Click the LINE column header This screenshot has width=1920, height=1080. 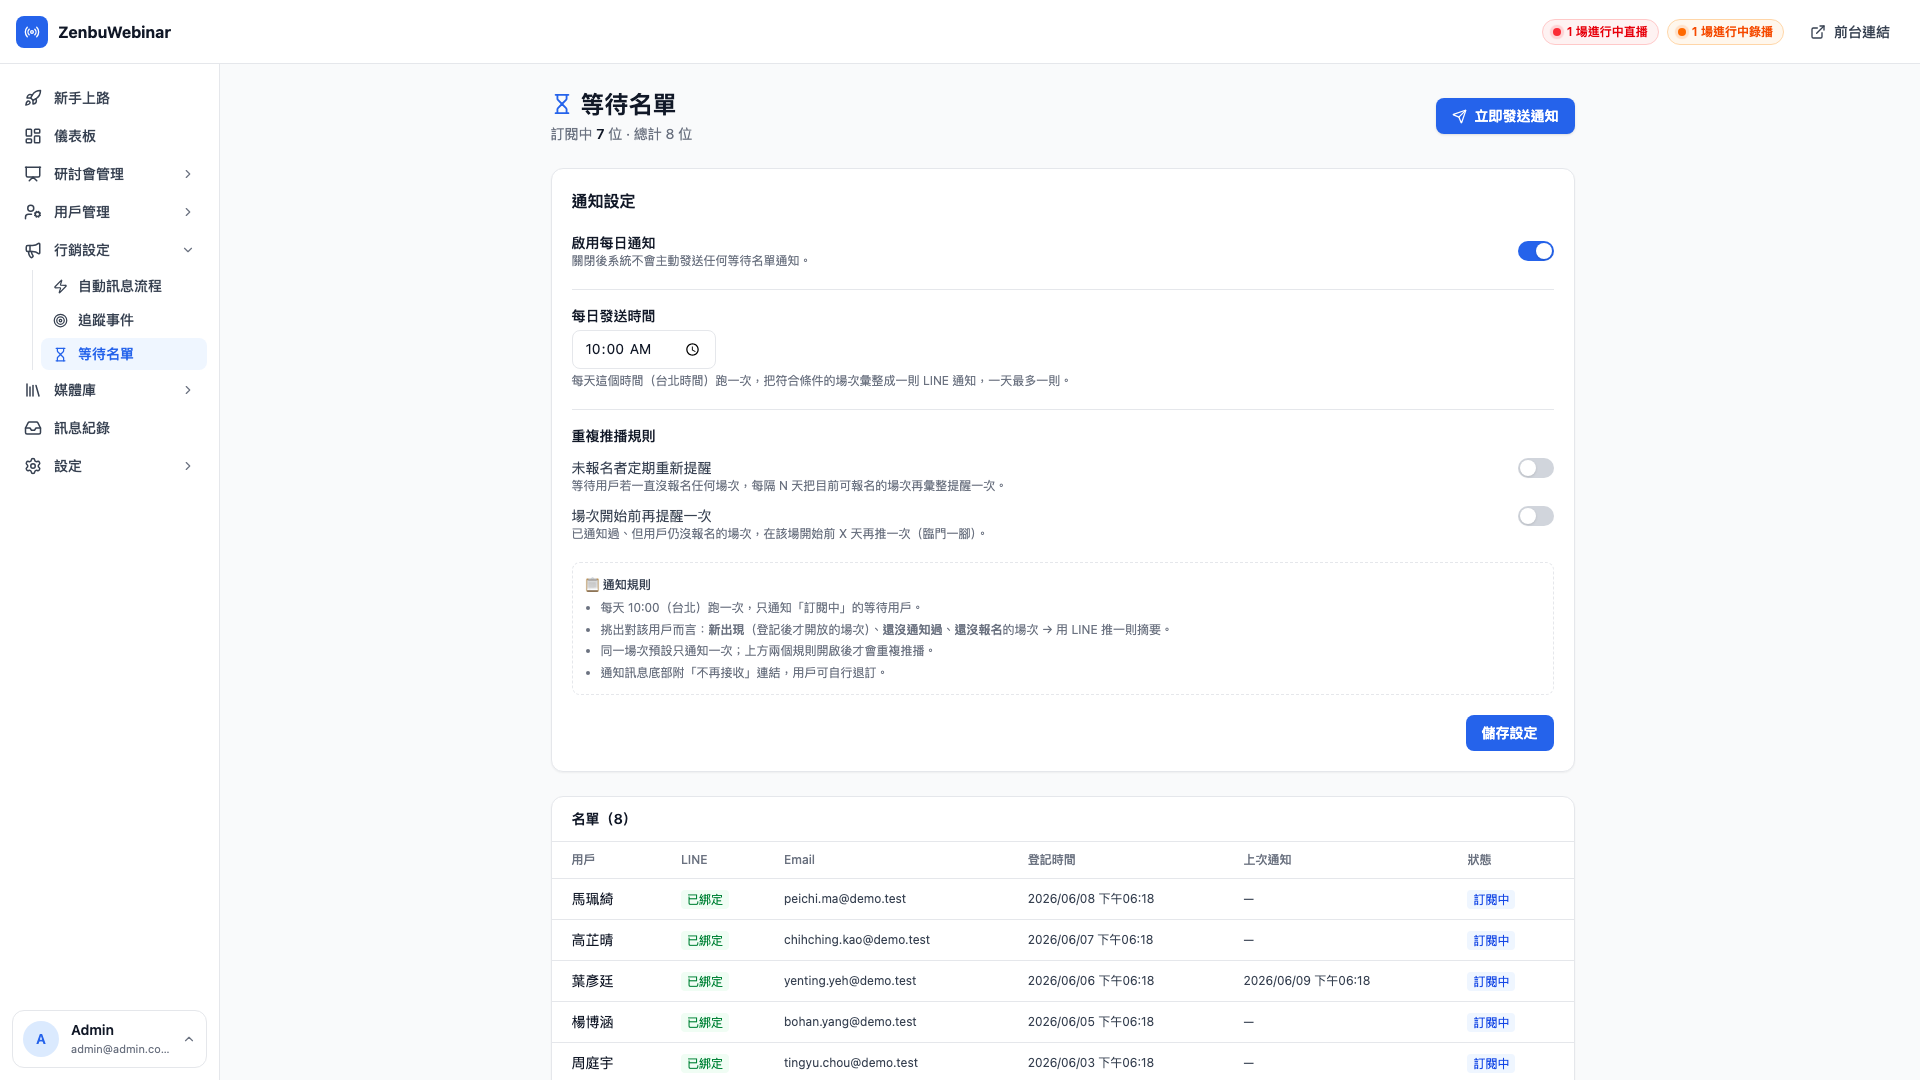click(x=694, y=860)
